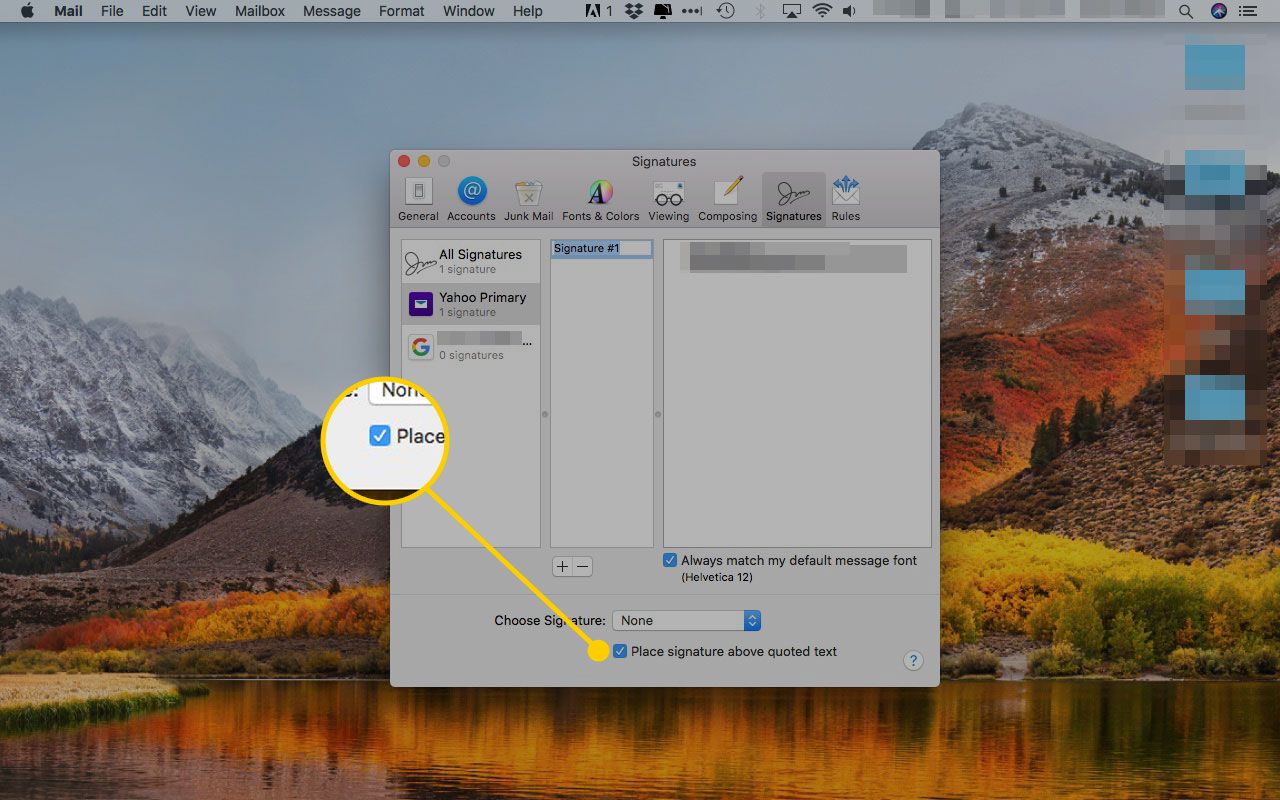Screen dimensions: 1280x800
Task: Select the Signature #1 name field
Action: tap(601, 248)
